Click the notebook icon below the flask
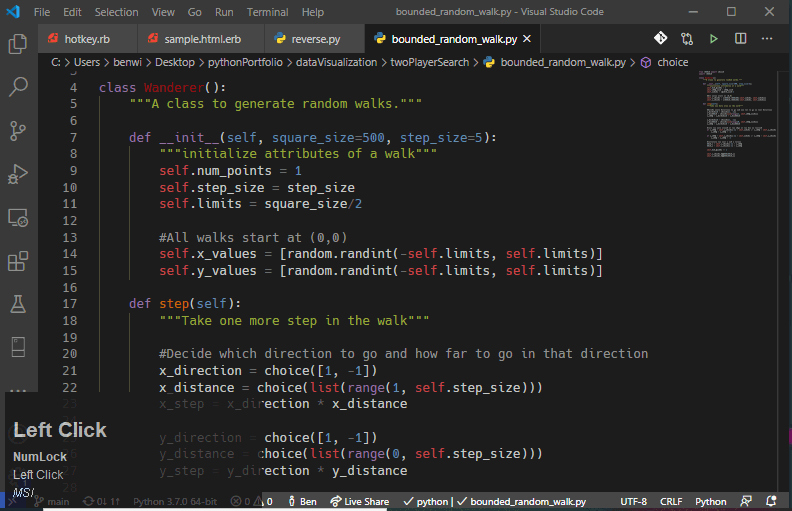Screen dimensions: 792x511 tap(18, 347)
